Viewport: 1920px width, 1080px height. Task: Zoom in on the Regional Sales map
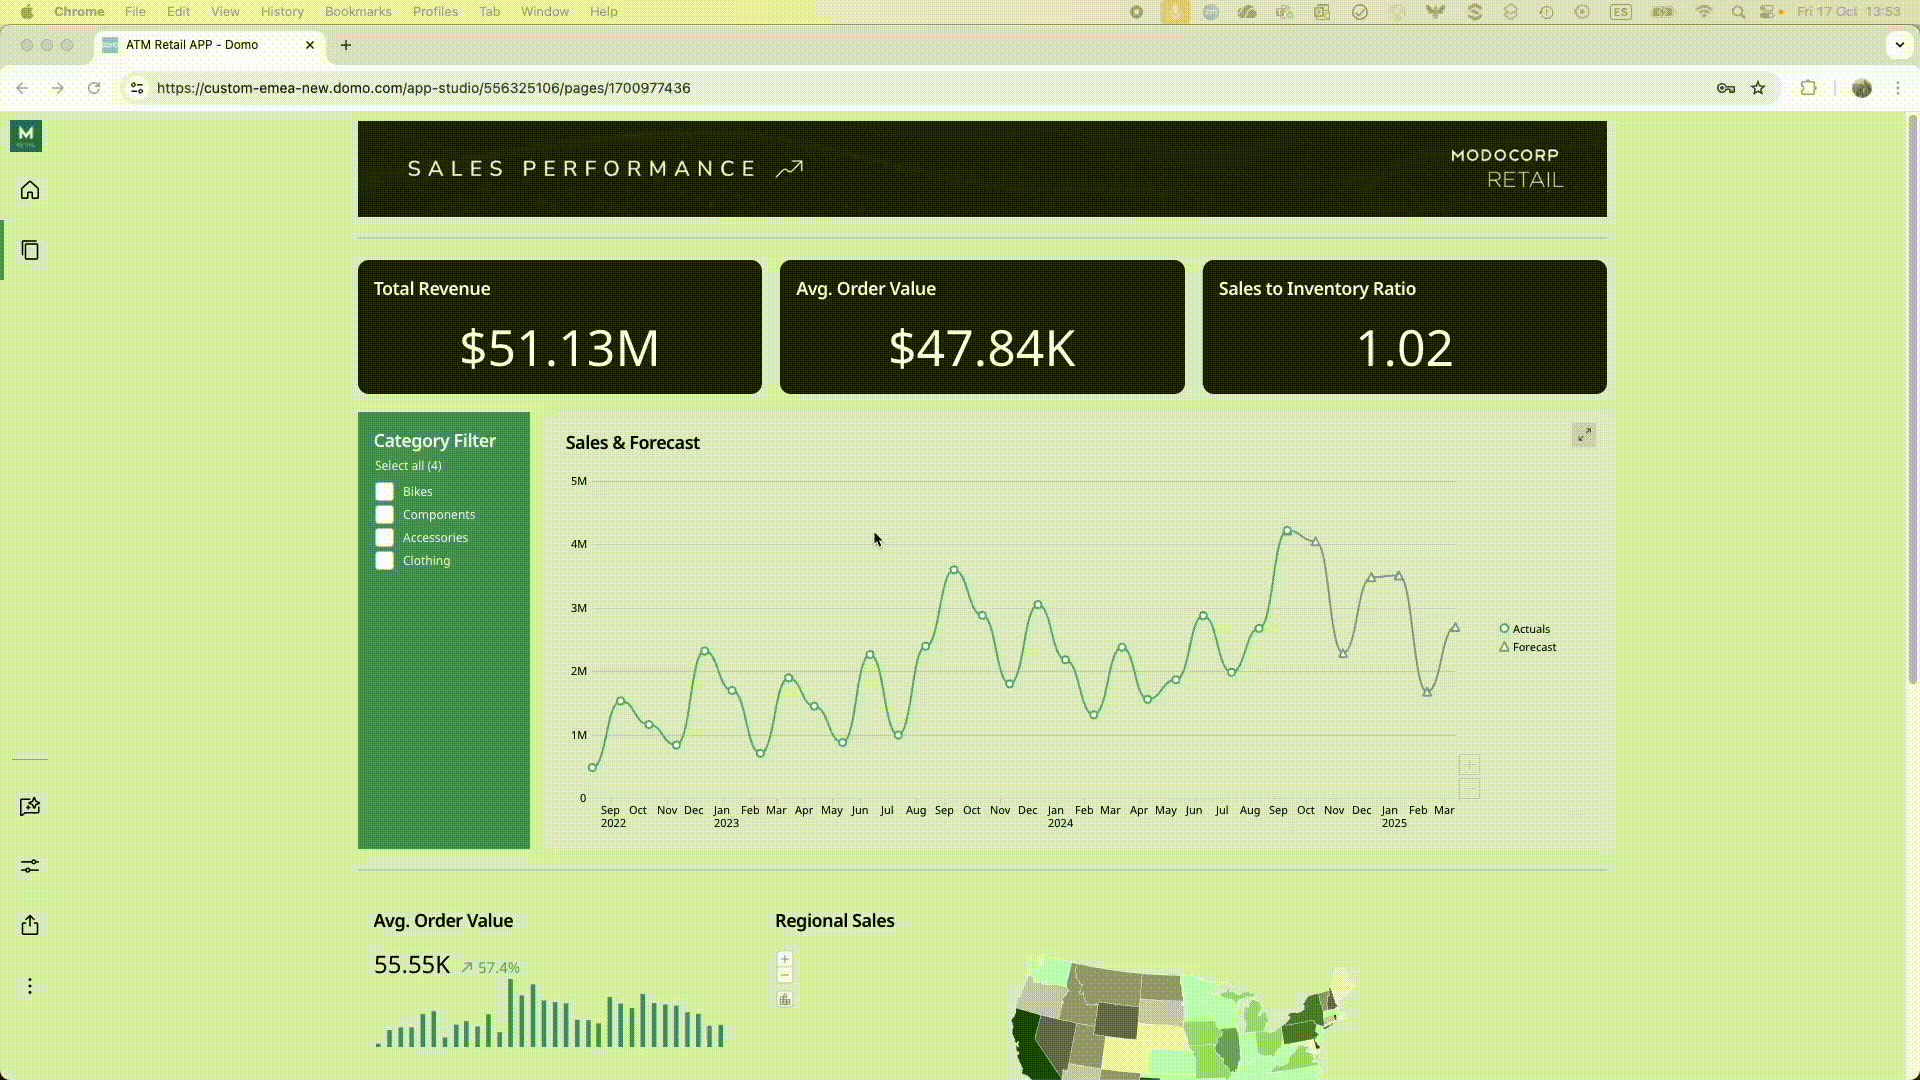[785, 959]
